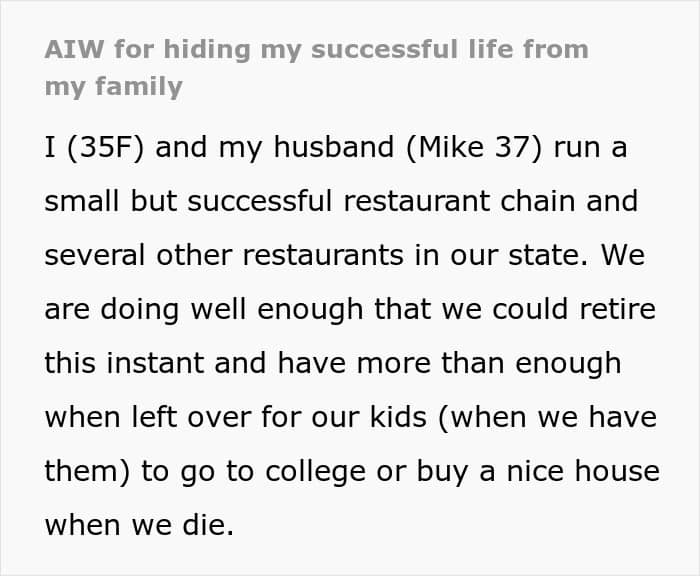Click the word 'restaurants' in the third line

click(x=323, y=255)
